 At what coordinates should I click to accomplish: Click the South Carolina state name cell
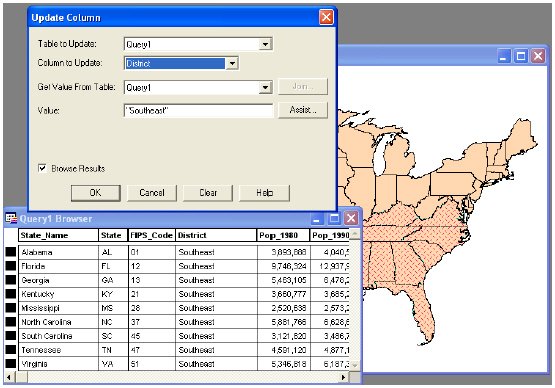coord(58,336)
